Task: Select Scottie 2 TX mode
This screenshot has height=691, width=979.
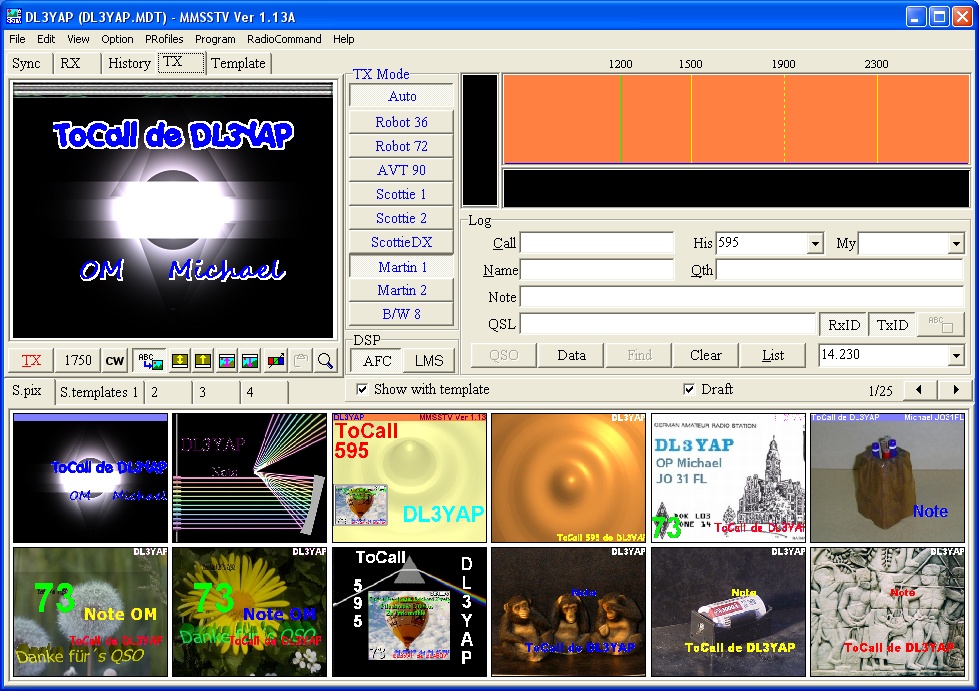Action: tap(401, 218)
